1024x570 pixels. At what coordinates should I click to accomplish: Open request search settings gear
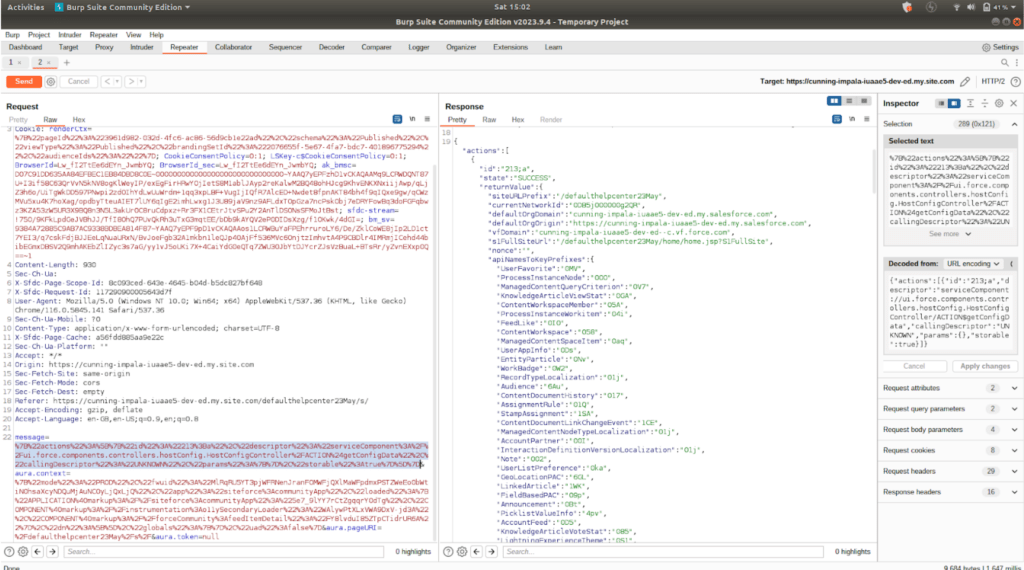click(23, 552)
